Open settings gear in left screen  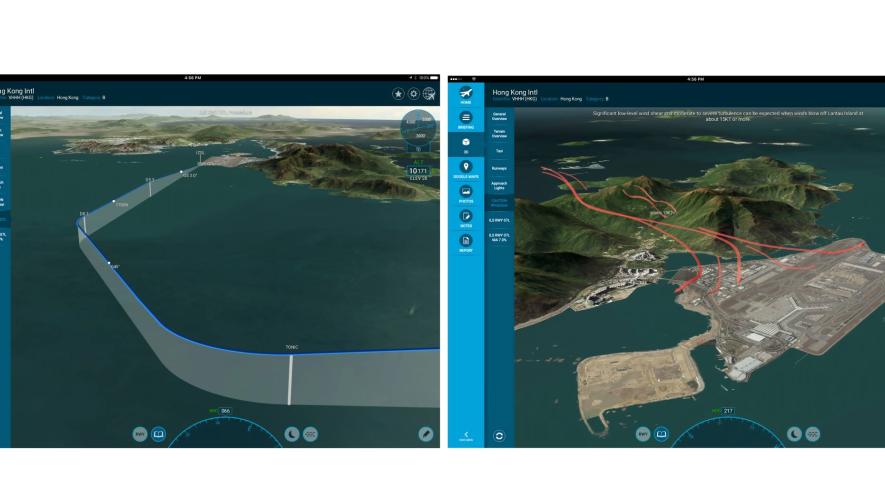[x=414, y=93]
